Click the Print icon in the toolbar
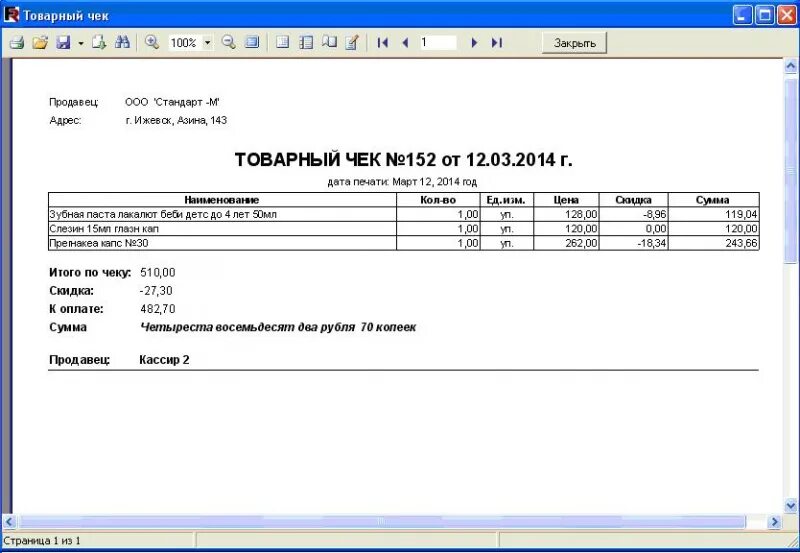This screenshot has width=800, height=553. click(17, 43)
